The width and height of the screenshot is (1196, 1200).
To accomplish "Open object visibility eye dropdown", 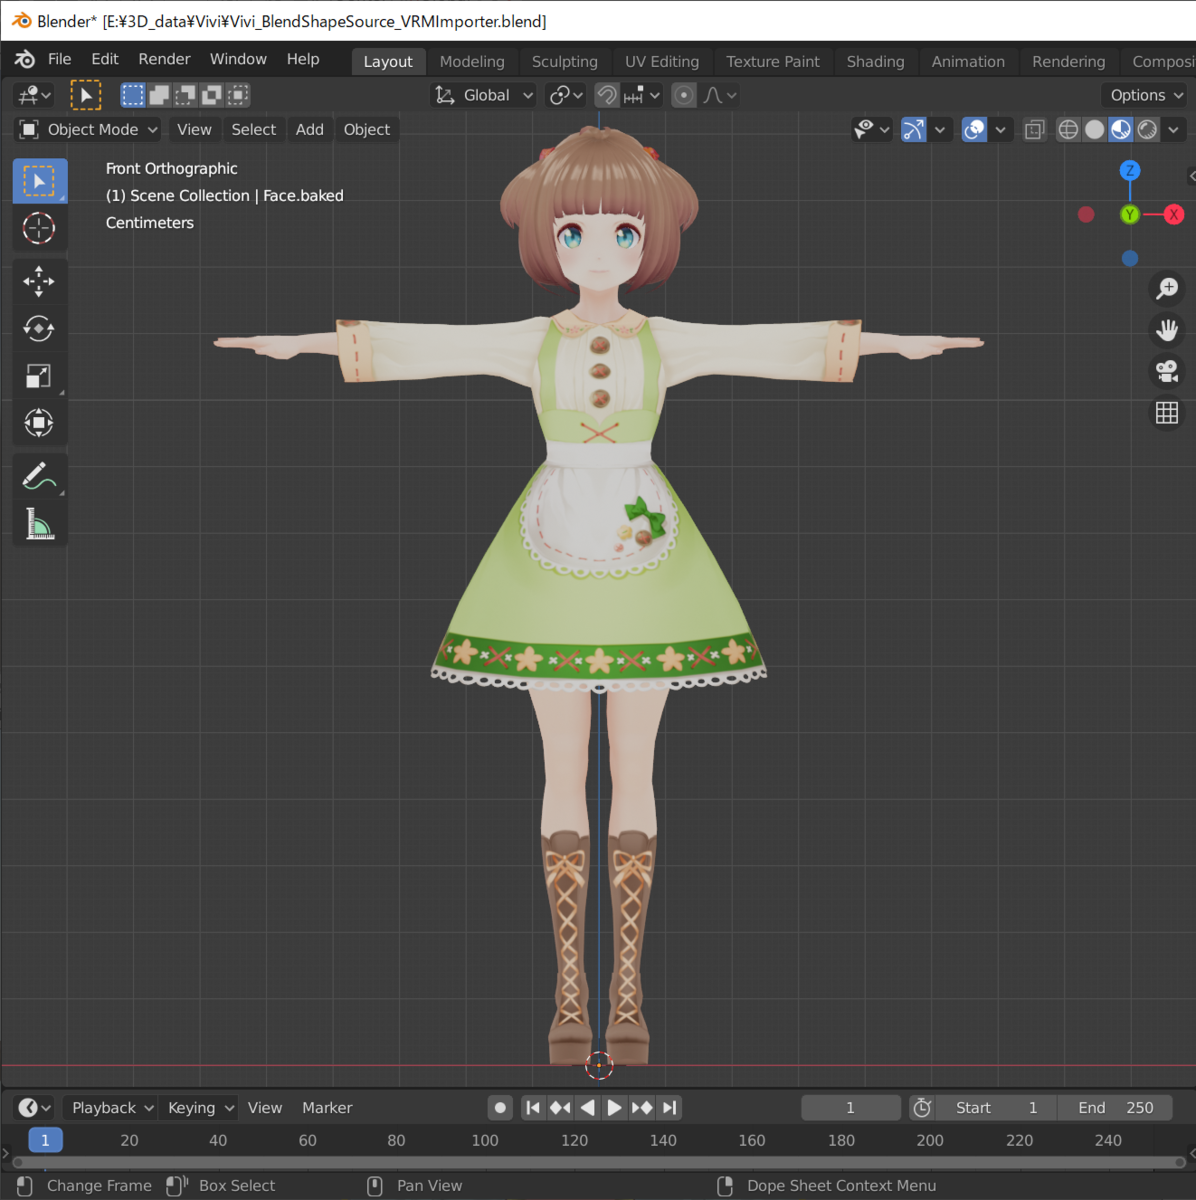I will [872, 129].
